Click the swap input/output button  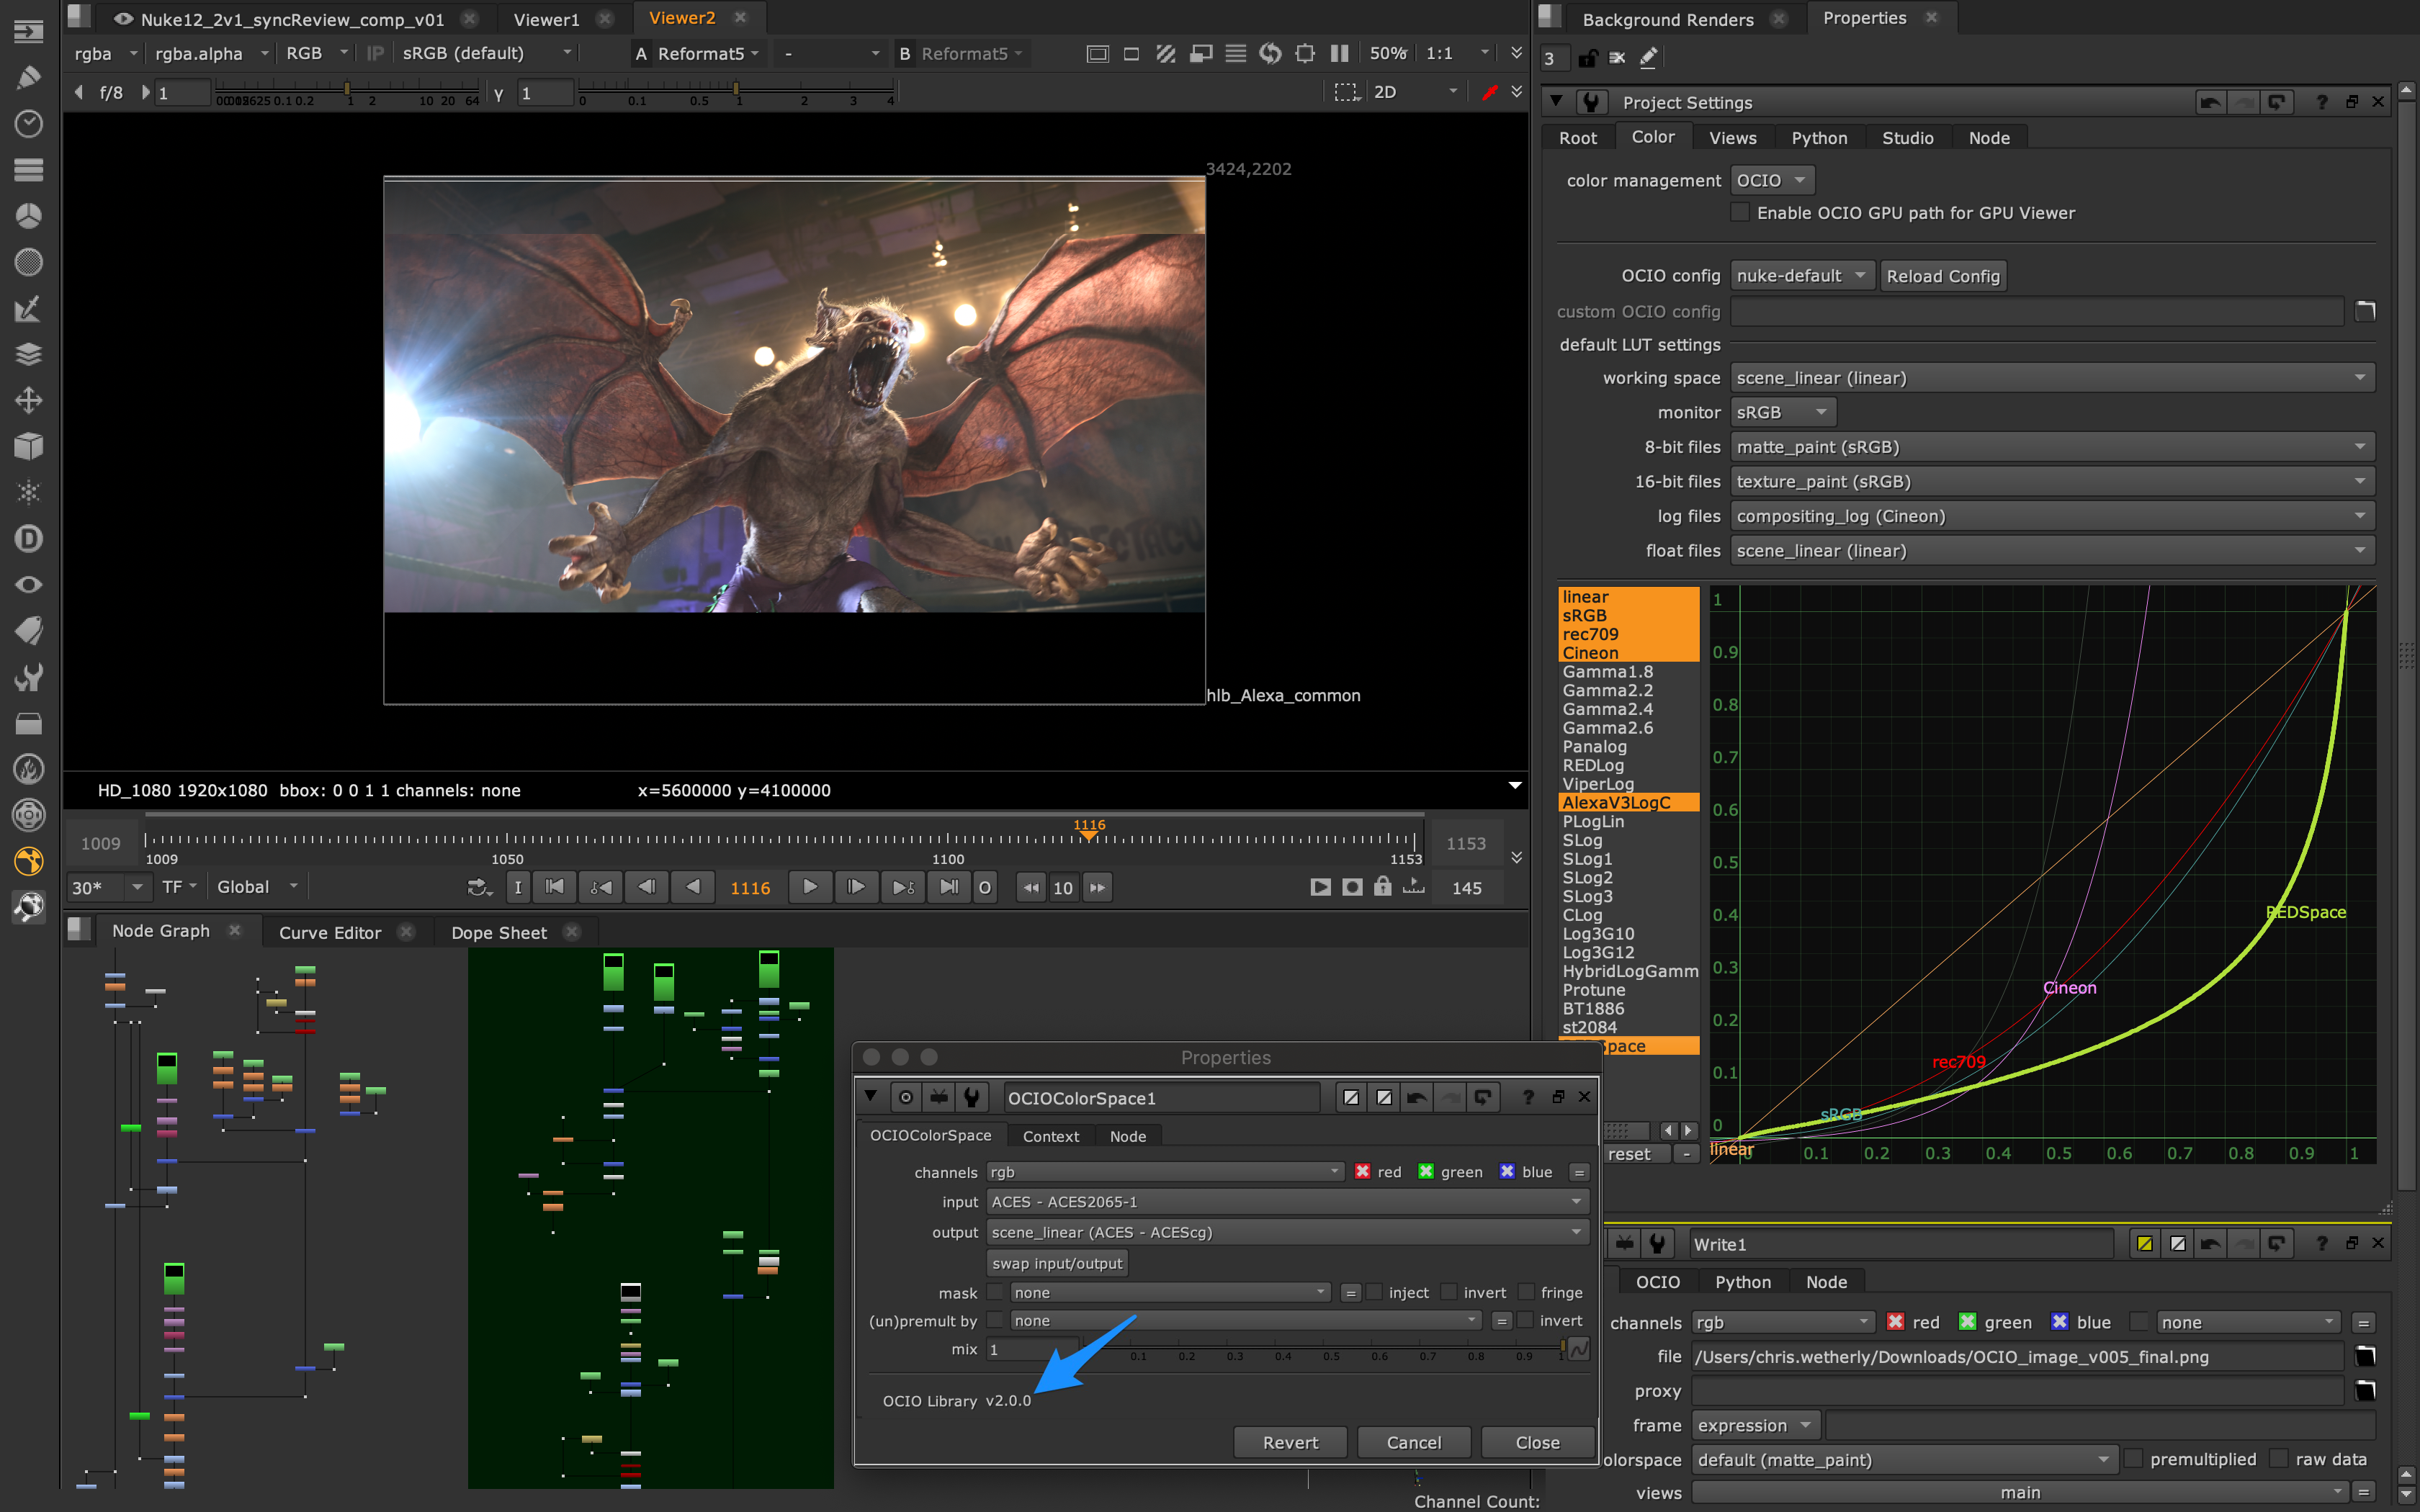[1056, 1263]
